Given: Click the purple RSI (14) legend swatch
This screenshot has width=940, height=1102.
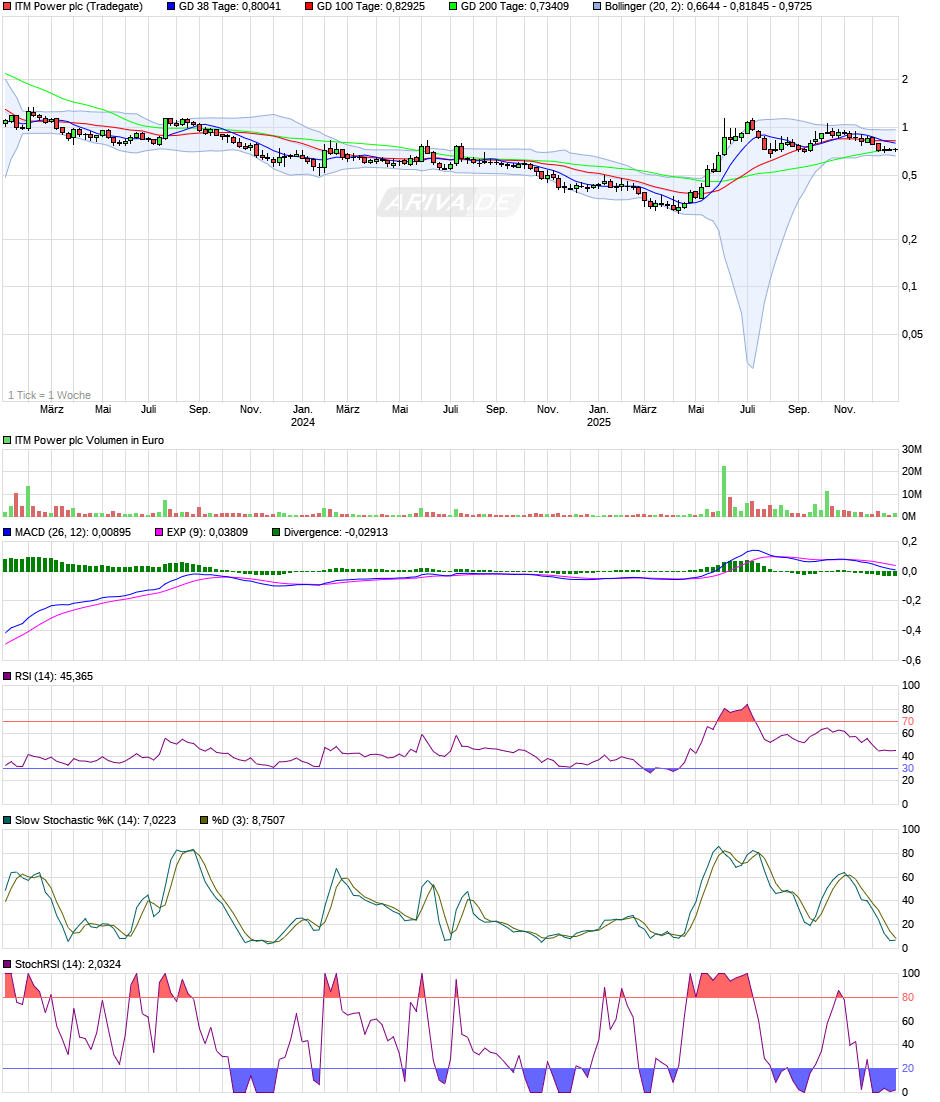Looking at the screenshot, I should [x=7, y=676].
